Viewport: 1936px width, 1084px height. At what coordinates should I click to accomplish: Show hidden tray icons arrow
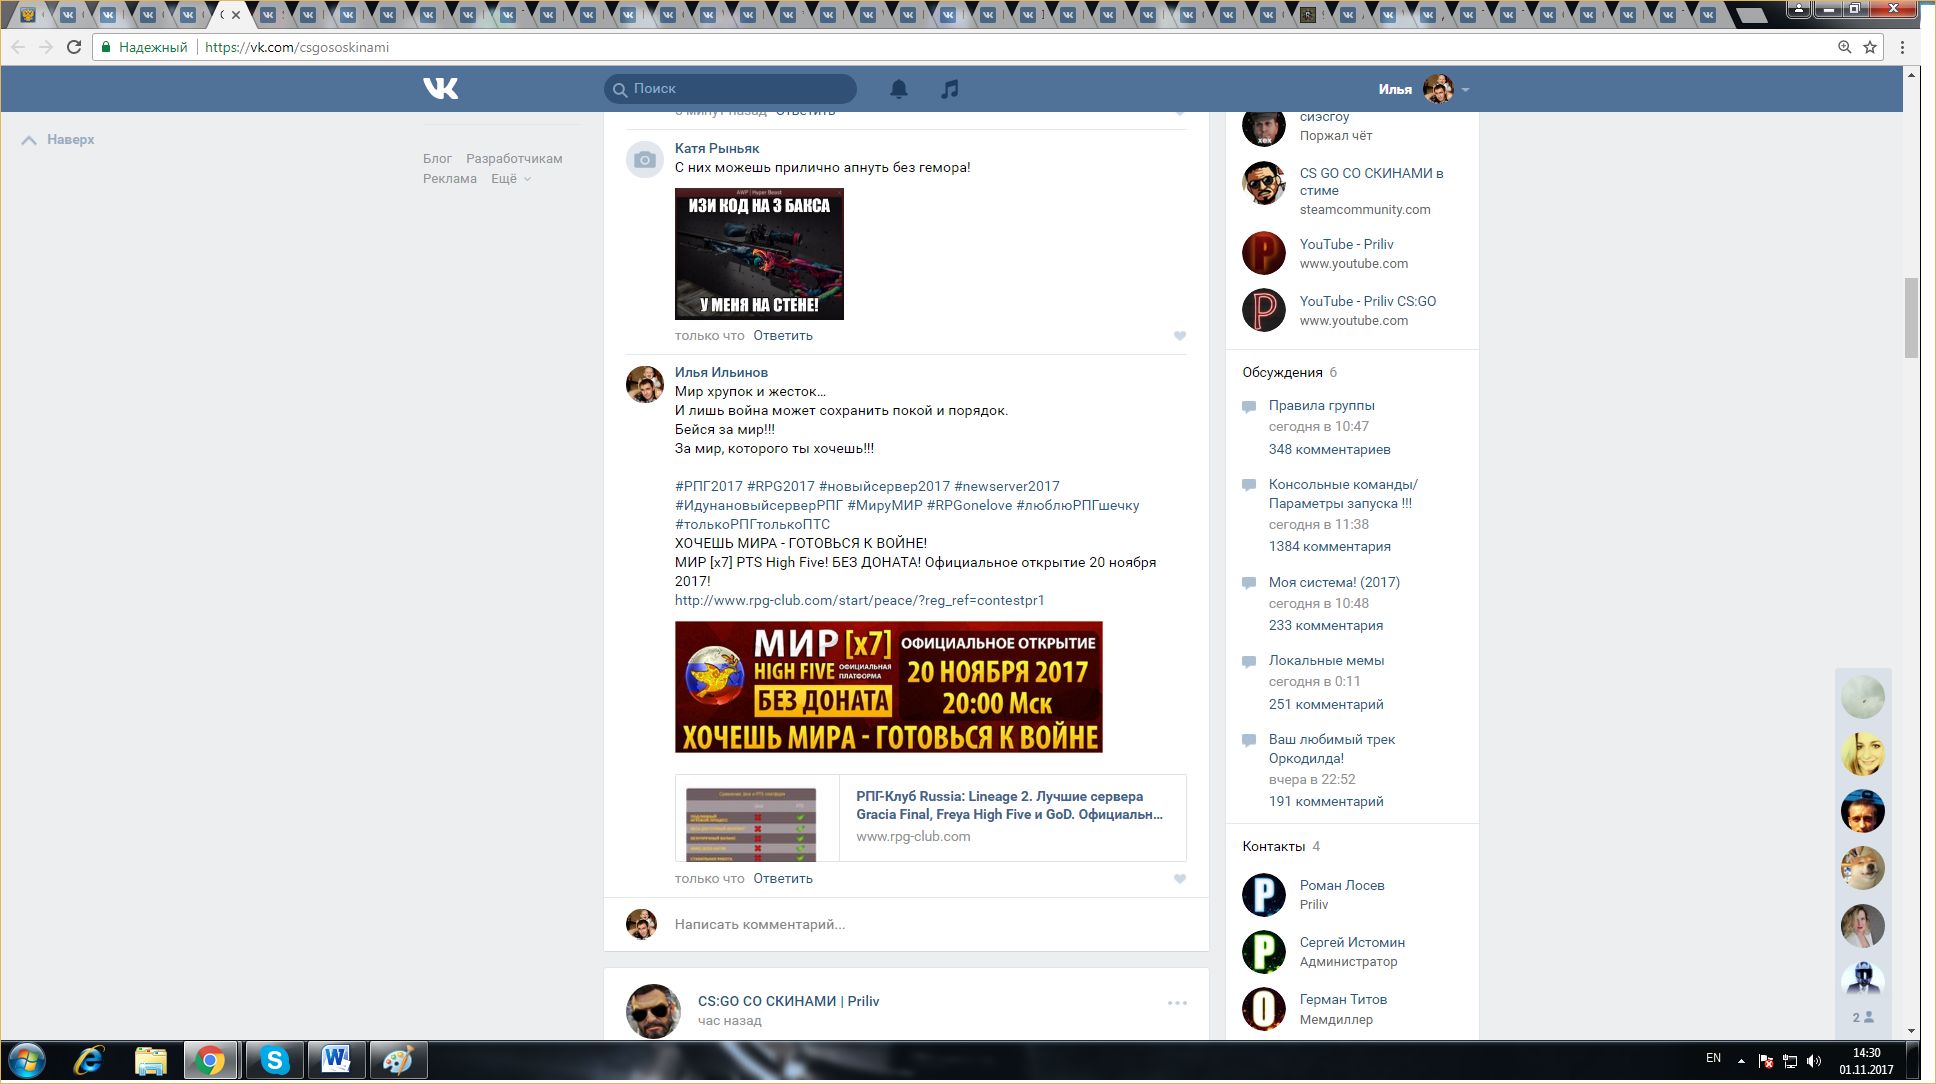pyautogui.click(x=1741, y=1061)
